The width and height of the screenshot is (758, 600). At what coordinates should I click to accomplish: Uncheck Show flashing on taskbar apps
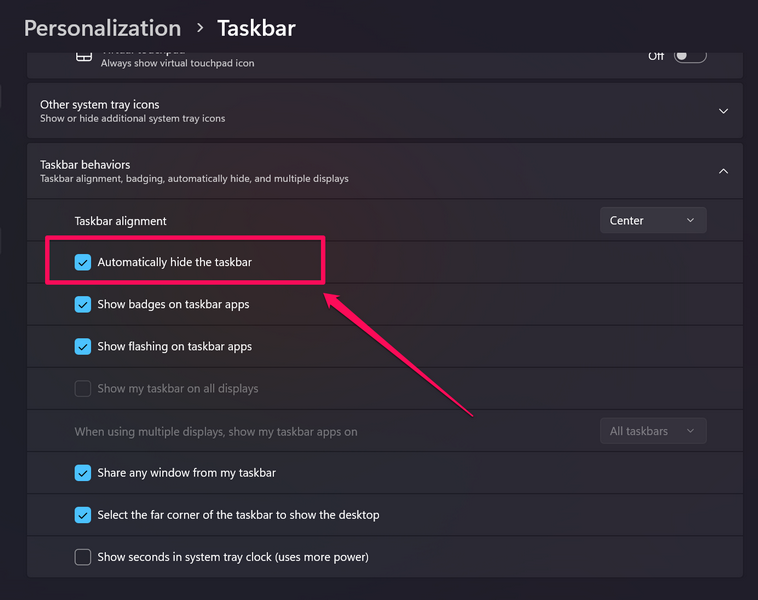pos(83,346)
